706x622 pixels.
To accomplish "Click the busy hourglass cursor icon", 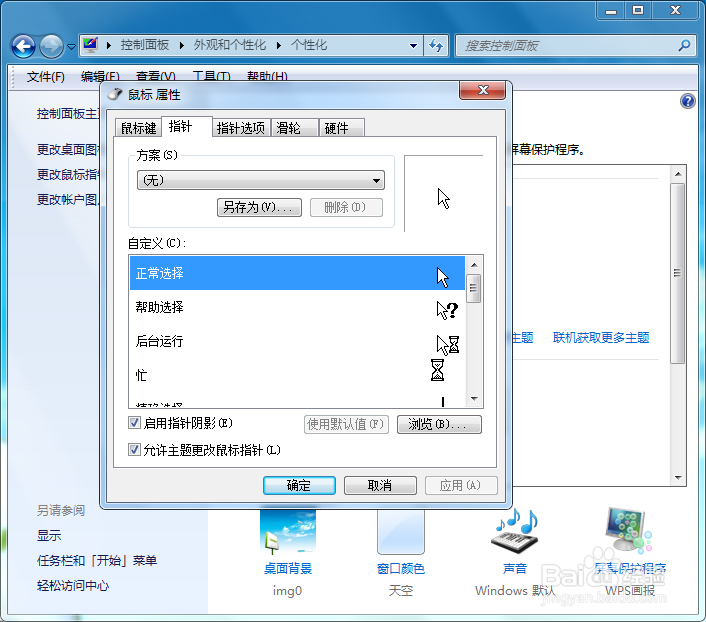I will [x=437, y=370].
